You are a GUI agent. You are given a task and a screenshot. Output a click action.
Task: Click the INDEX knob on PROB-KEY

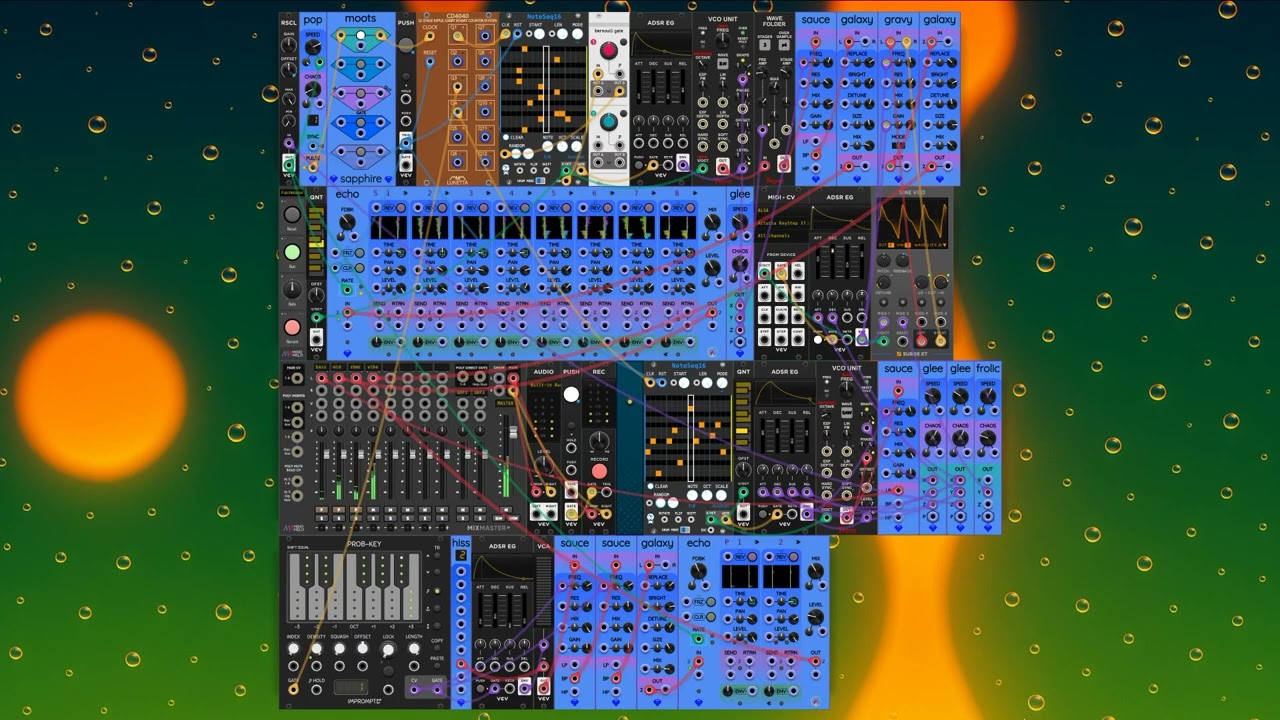294,649
